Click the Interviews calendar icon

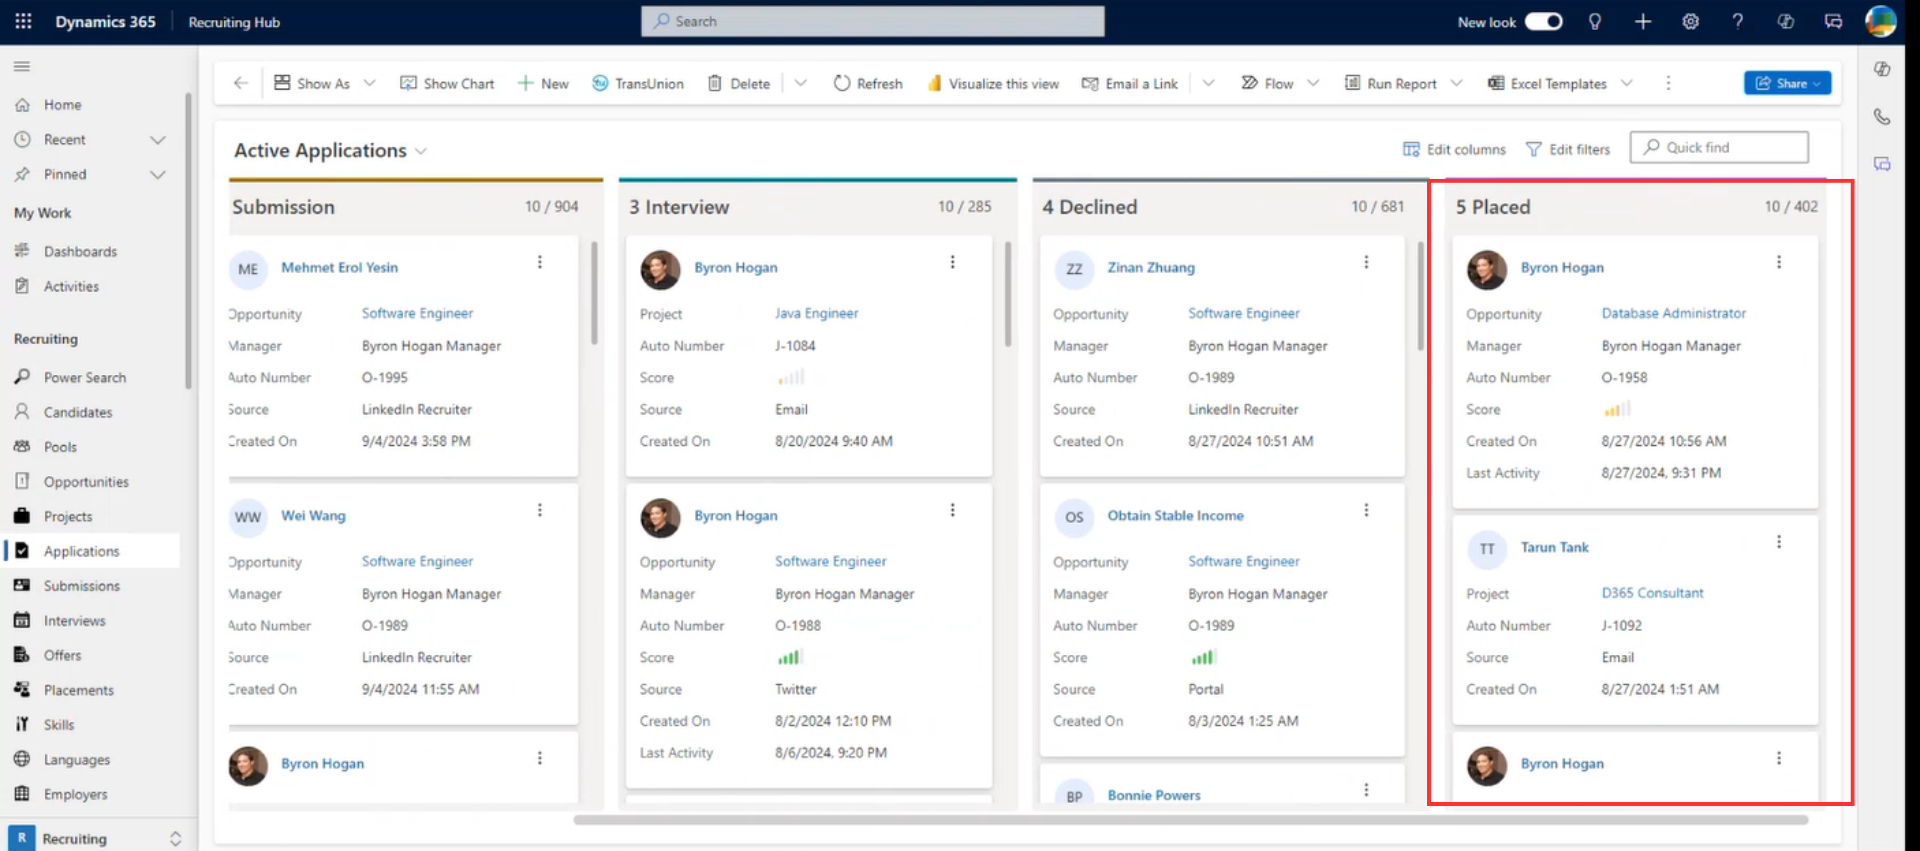coord(22,620)
